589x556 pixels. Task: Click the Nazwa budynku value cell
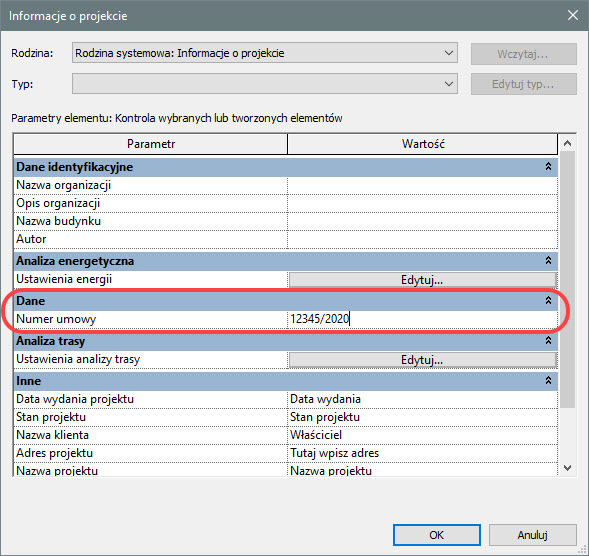pos(422,221)
